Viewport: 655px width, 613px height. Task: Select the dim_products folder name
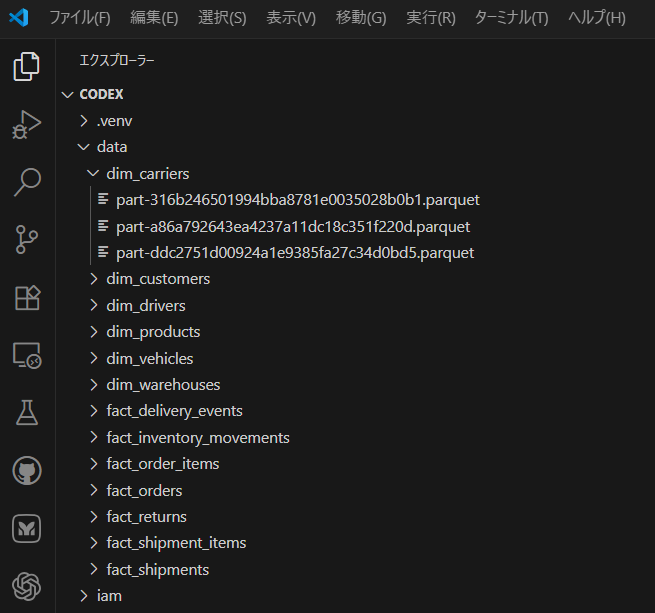point(153,332)
